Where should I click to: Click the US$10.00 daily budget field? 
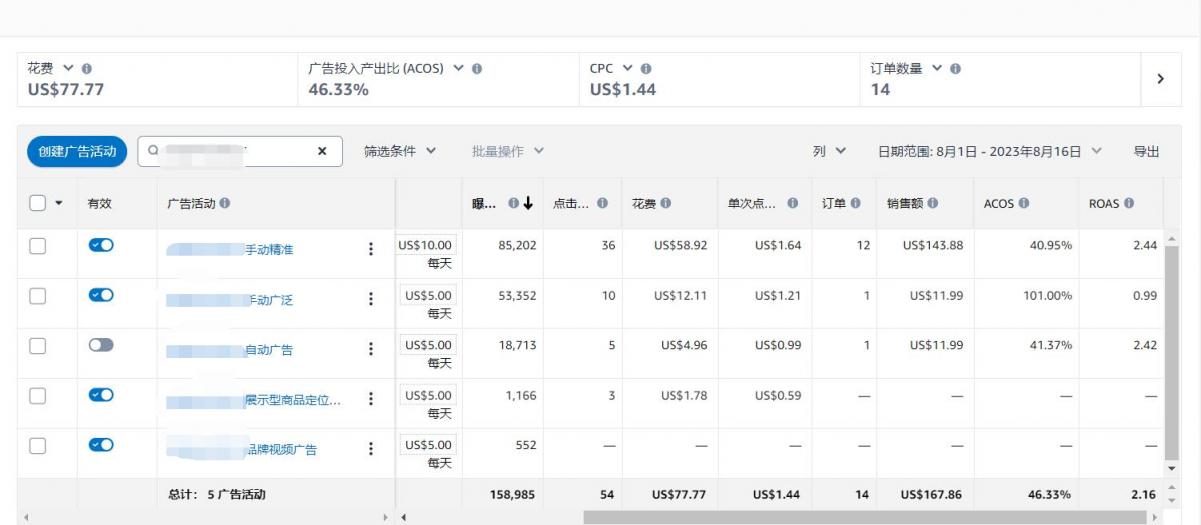click(x=426, y=245)
